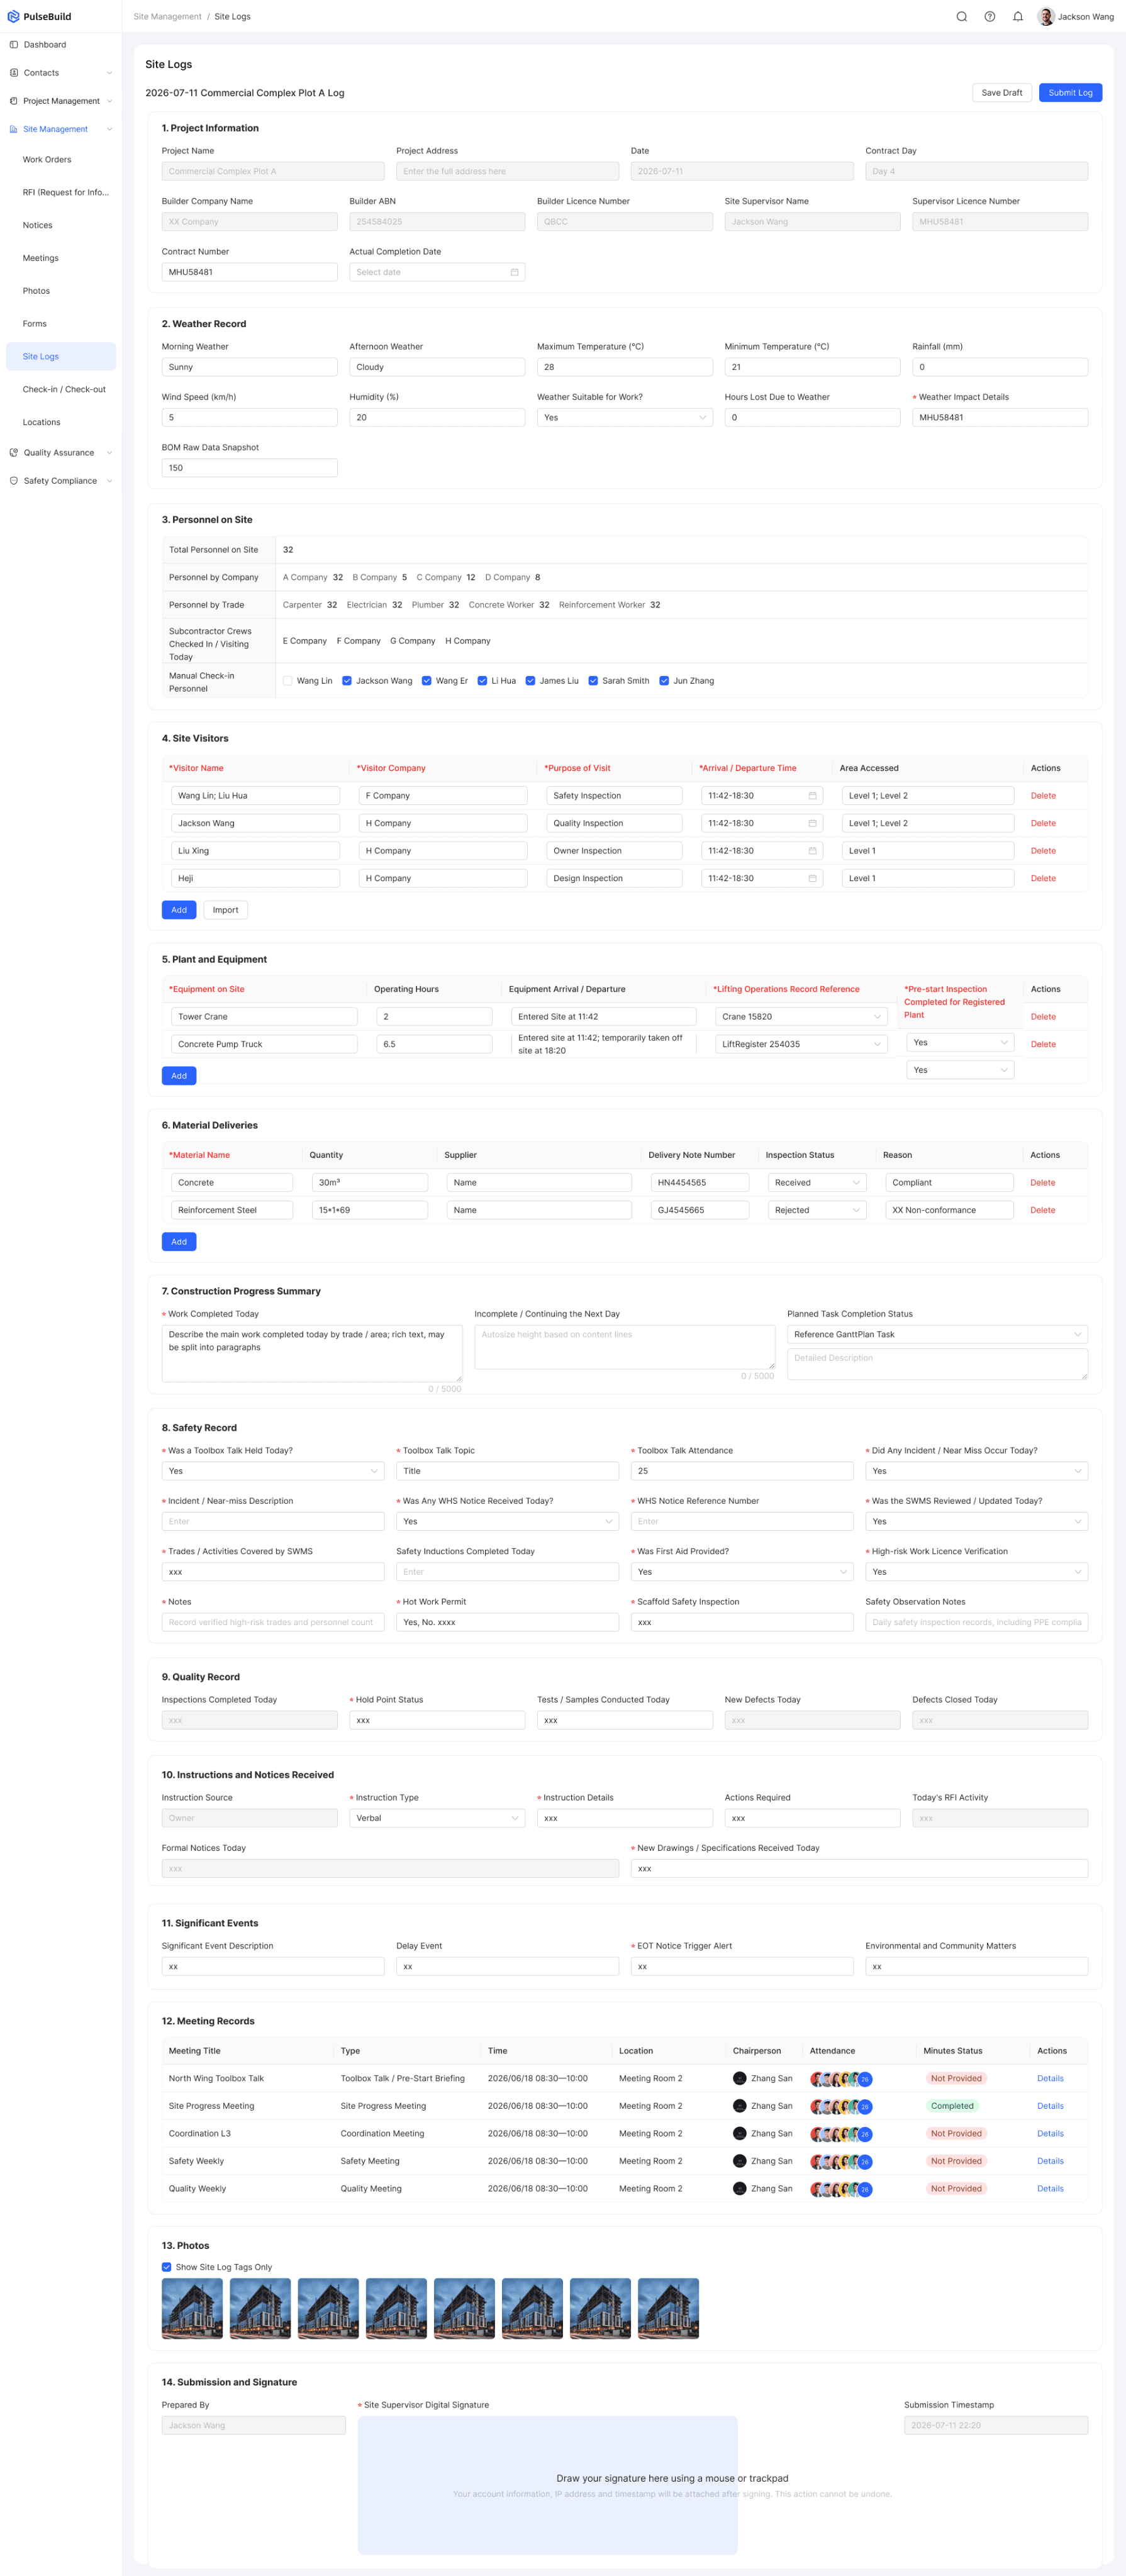Image resolution: width=1126 pixels, height=2576 pixels.
Task: Open Instruction Type Verbal dropdown
Action: pyautogui.click(x=437, y=1818)
